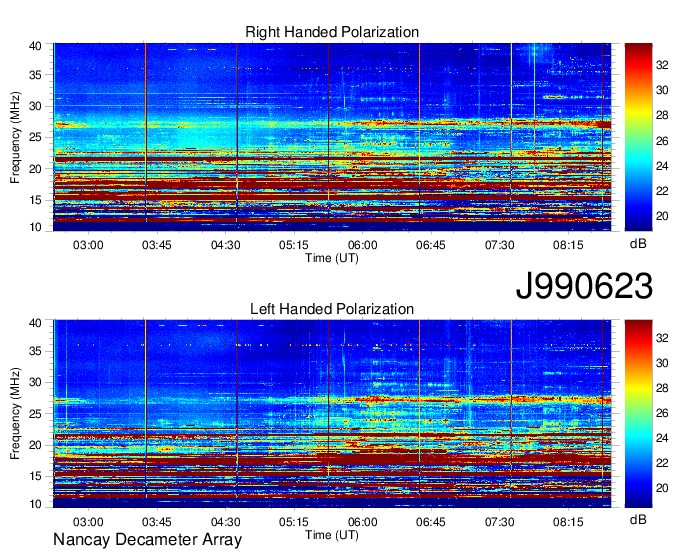The image size is (680, 552).
Task: Click the 30 MHz frequency tick of Left Handed plot
Action: 35,382
